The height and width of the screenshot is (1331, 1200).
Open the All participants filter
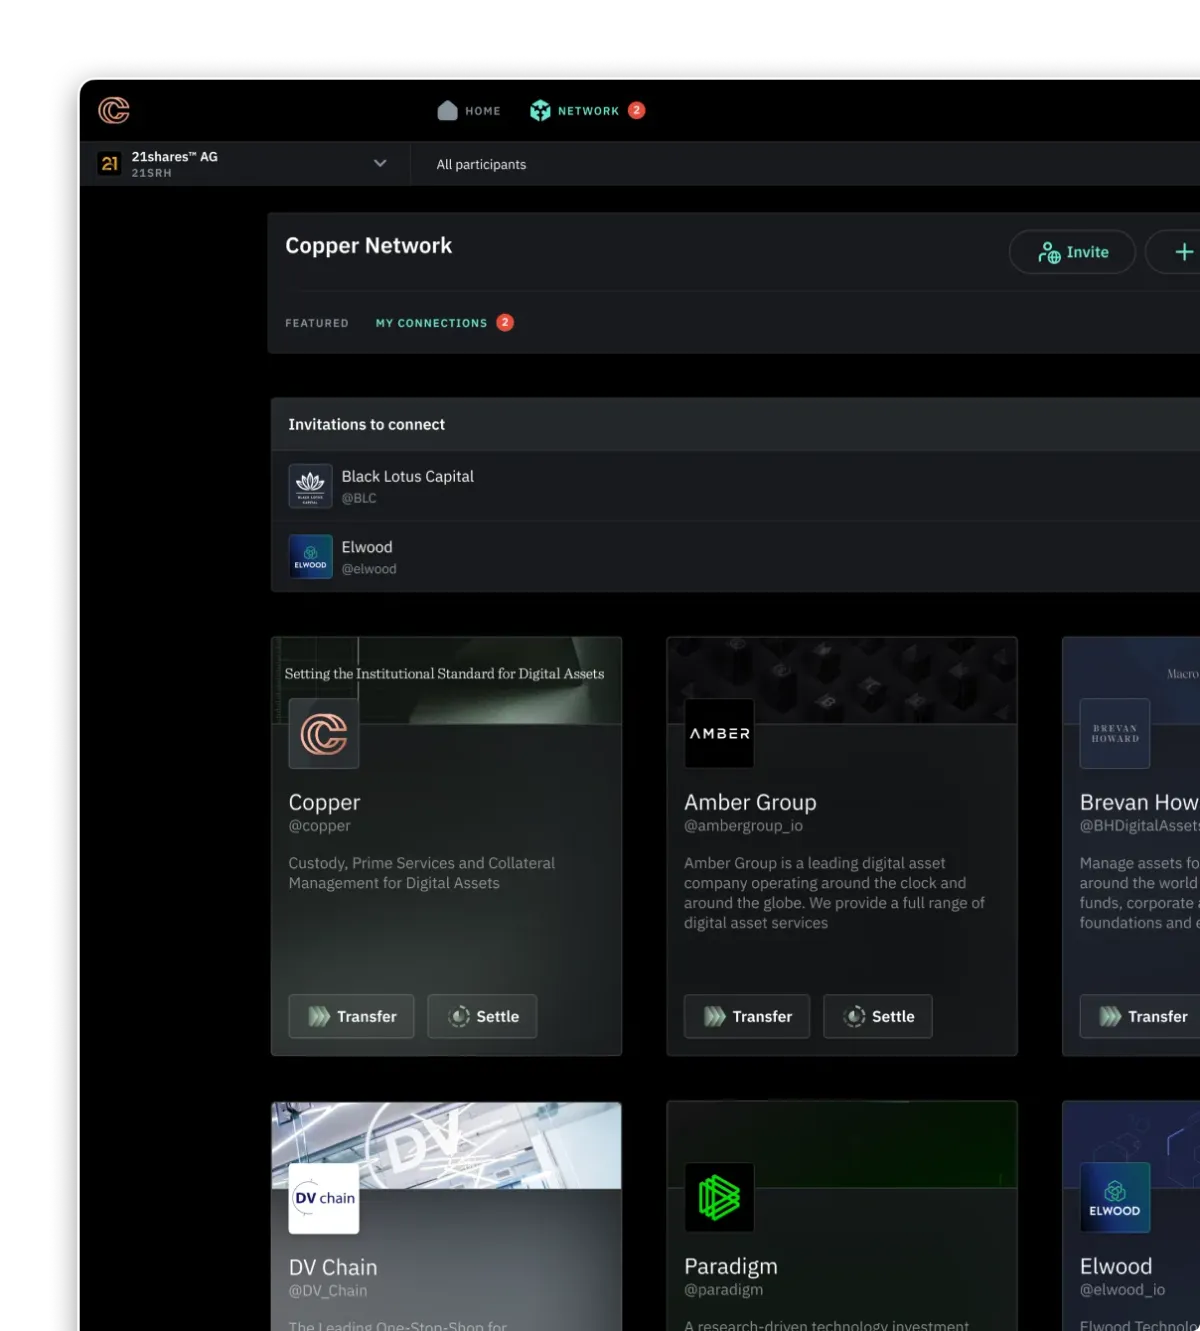click(481, 165)
